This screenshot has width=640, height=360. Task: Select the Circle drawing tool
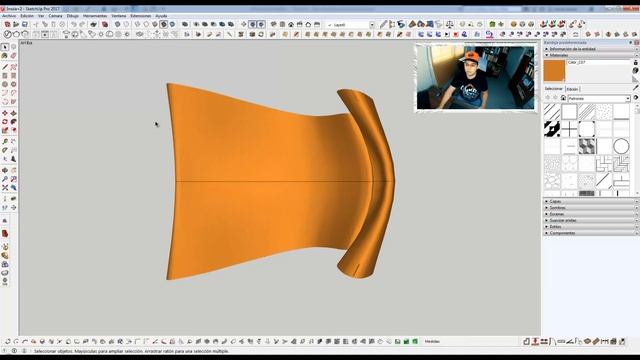[5, 84]
